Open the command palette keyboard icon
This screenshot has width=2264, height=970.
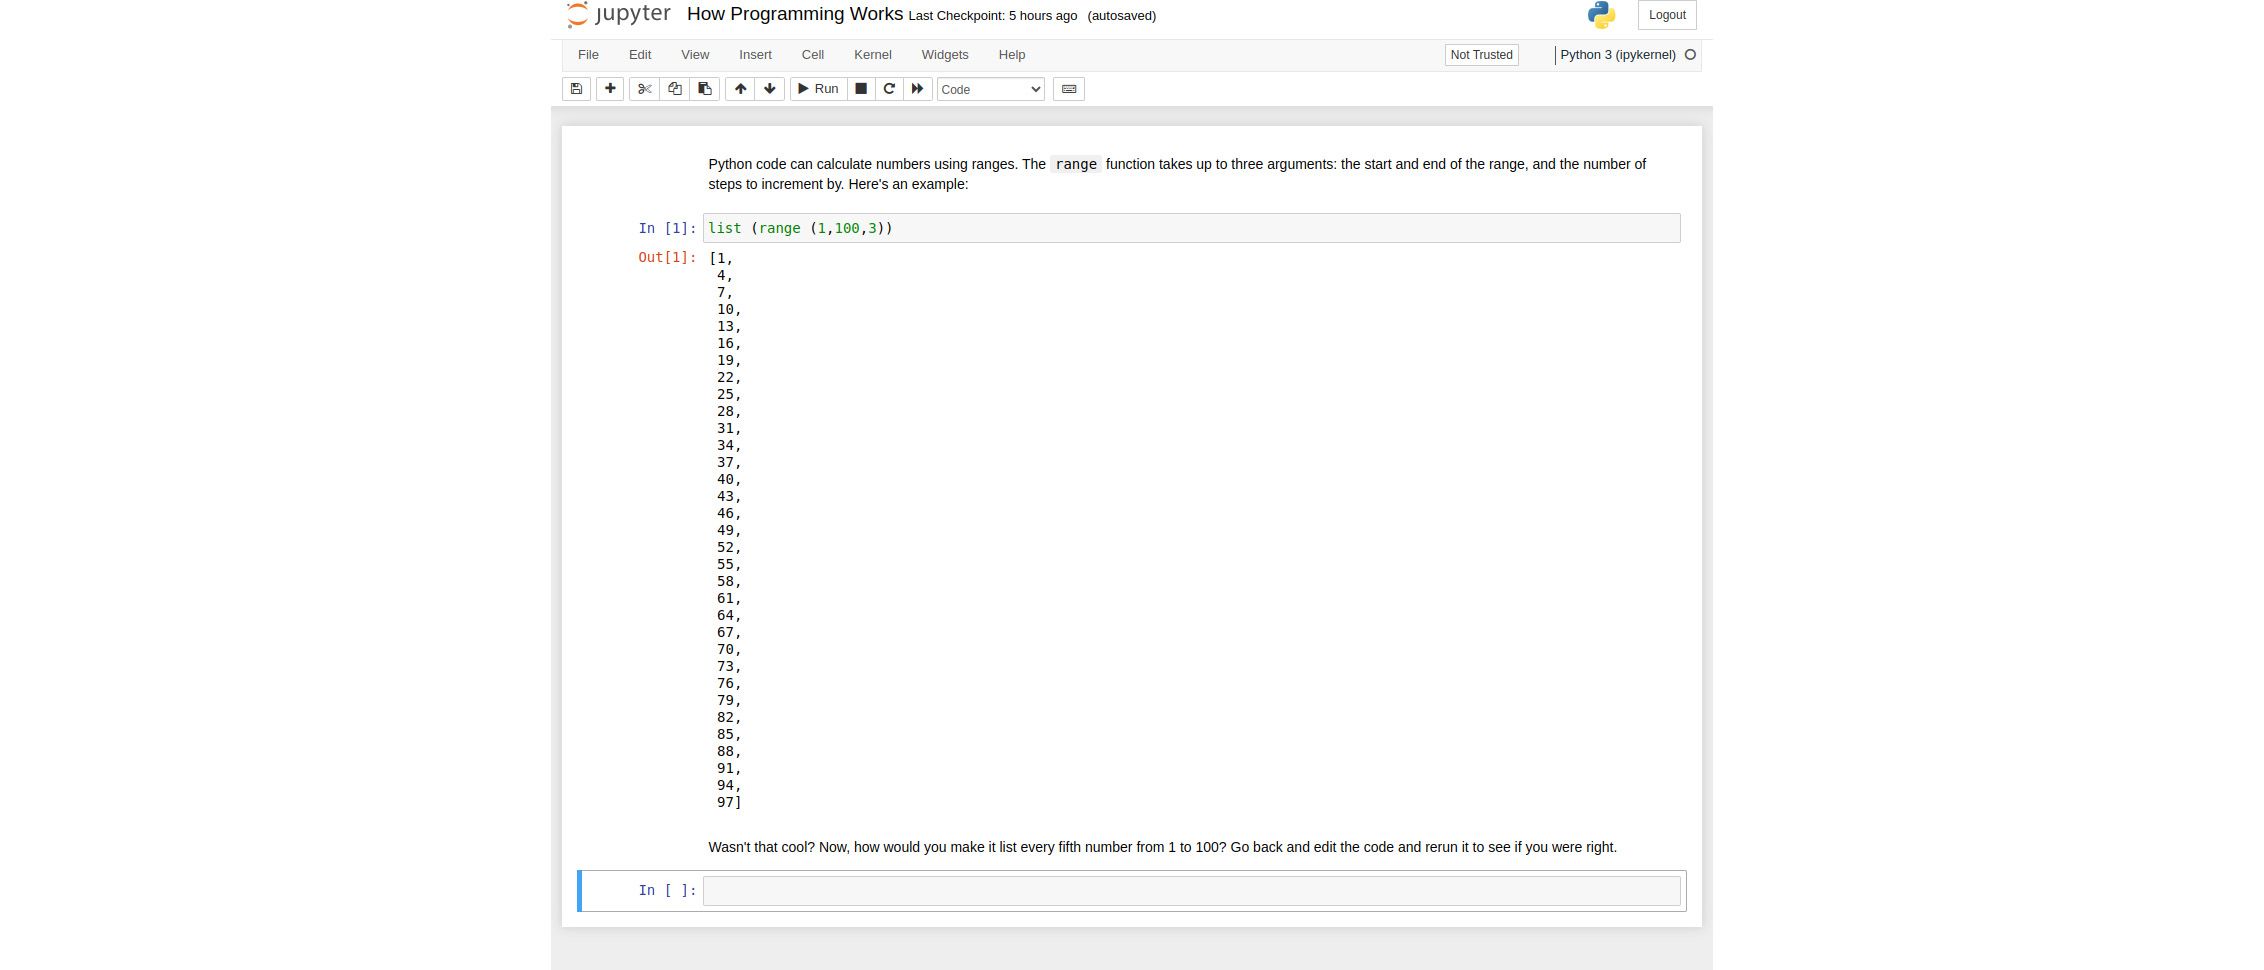[1069, 89]
